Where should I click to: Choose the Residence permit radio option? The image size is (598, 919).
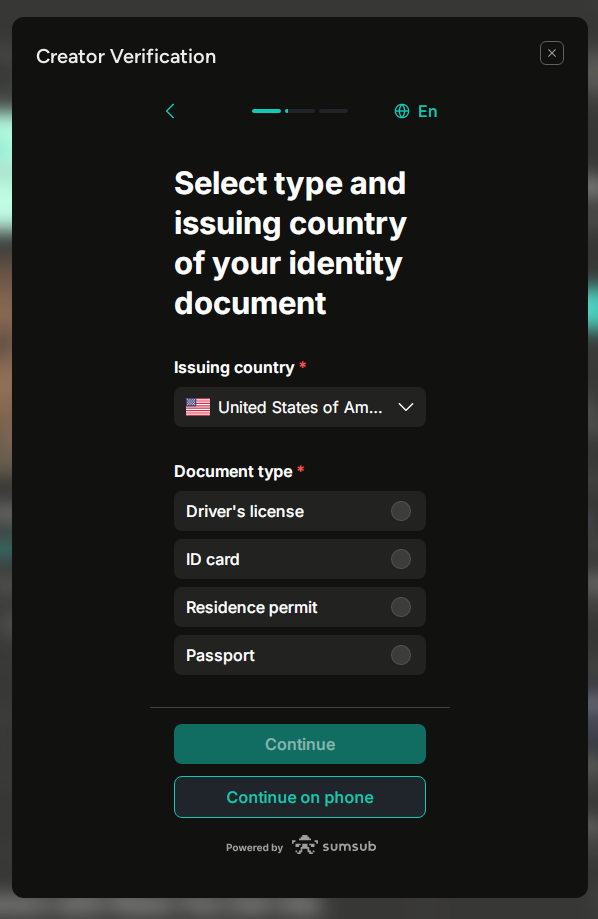[x=401, y=607]
